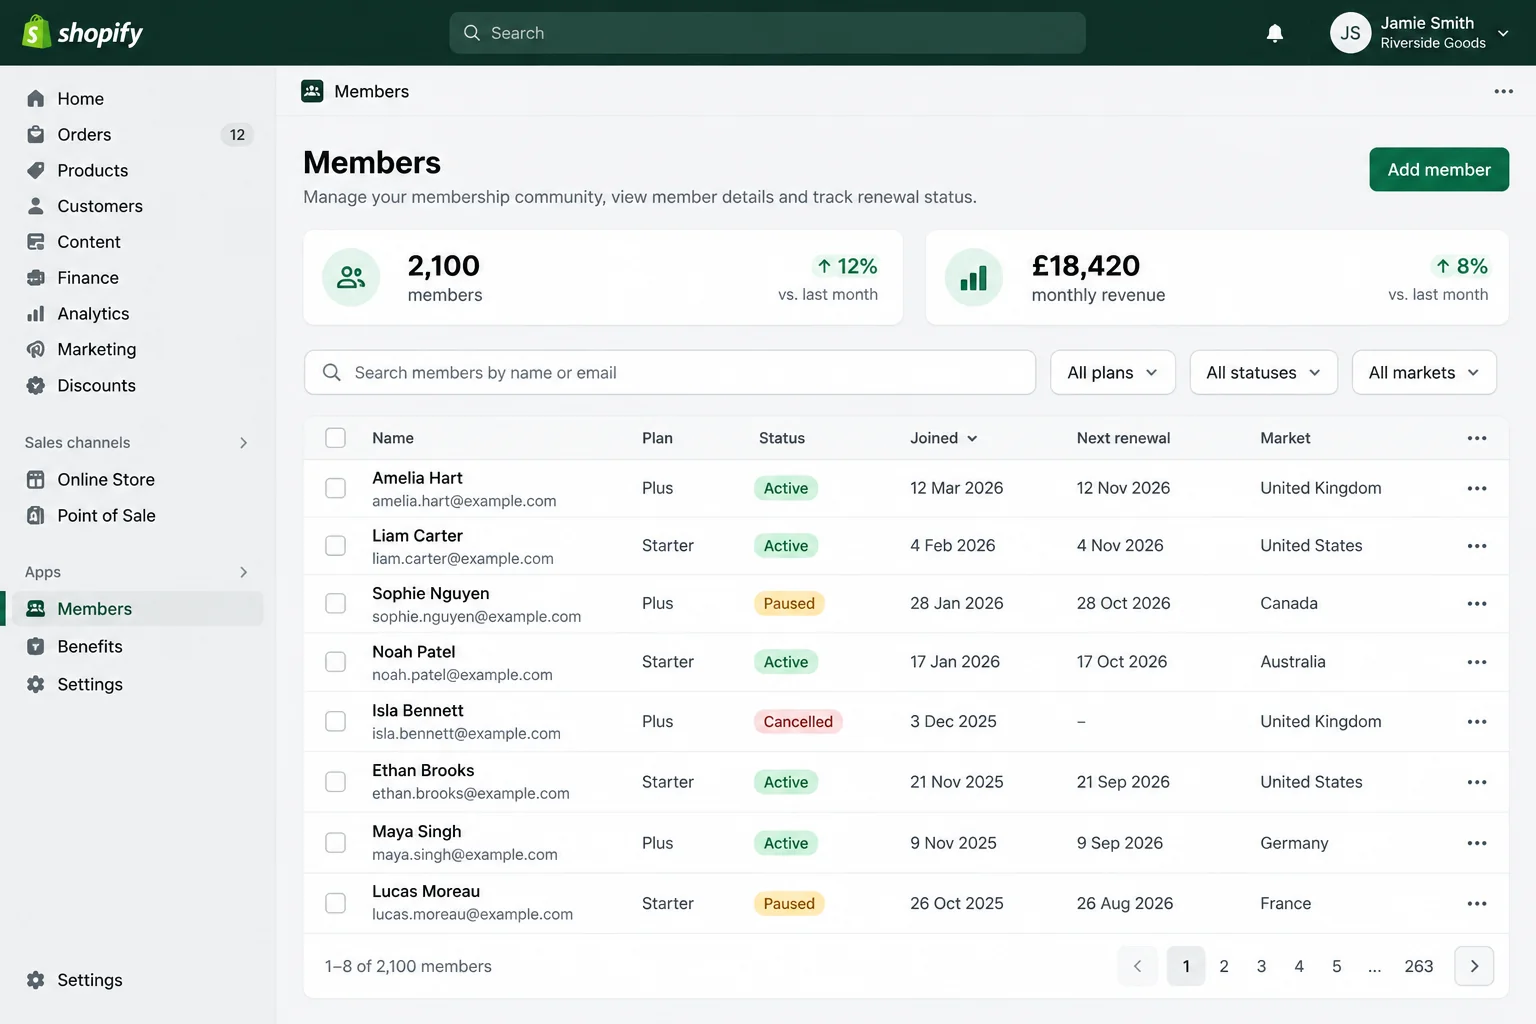Expand the Sales channels section
Screen dimensions: 1536x1024
pos(243,443)
